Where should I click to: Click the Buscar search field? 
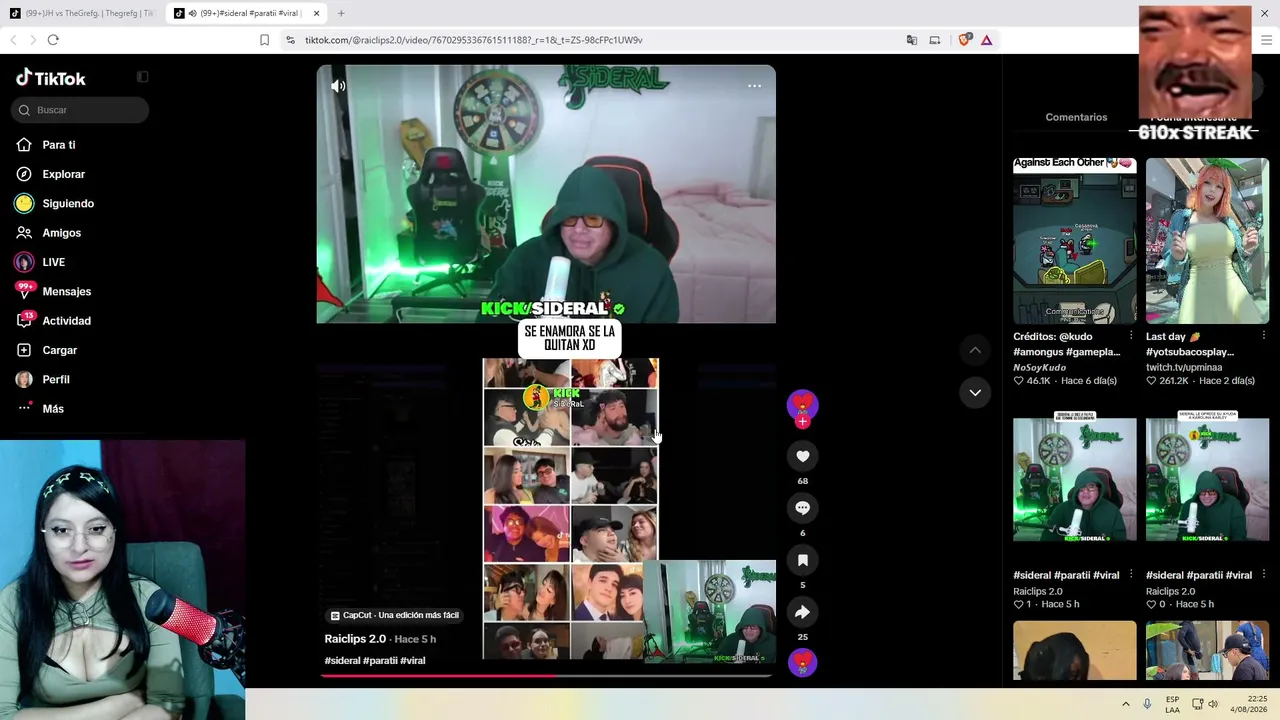[80, 110]
